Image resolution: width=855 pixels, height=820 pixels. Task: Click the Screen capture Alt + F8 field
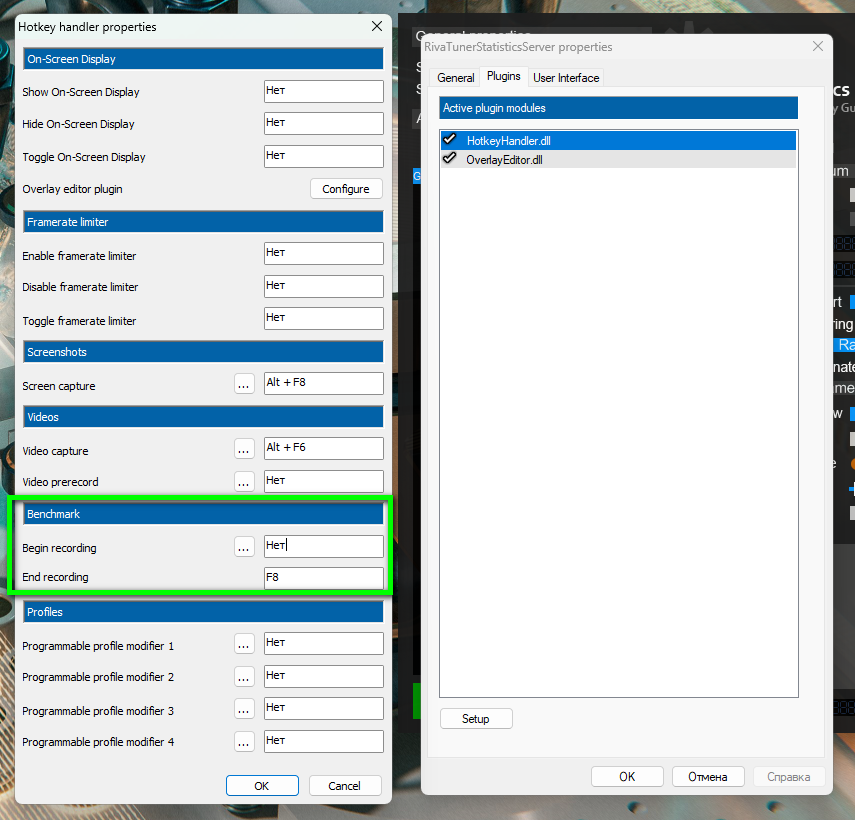coord(323,383)
